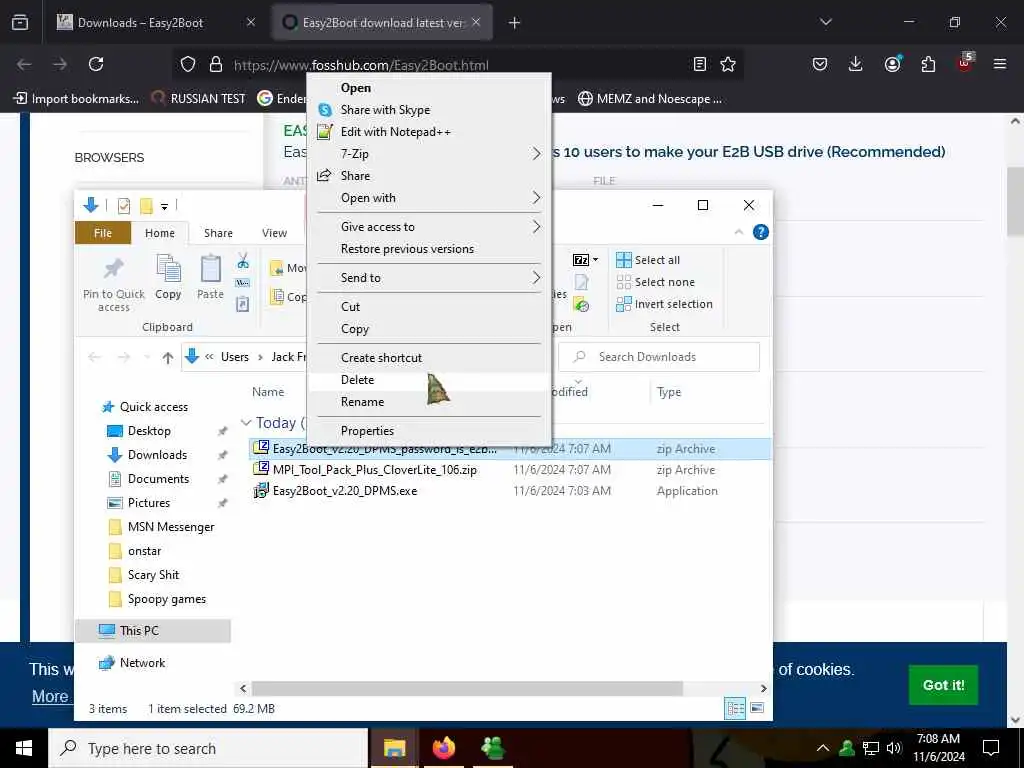Click the Windows Start button
The width and height of the screenshot is (1024, 768).
pyautogui.click(x=24, y=748)
